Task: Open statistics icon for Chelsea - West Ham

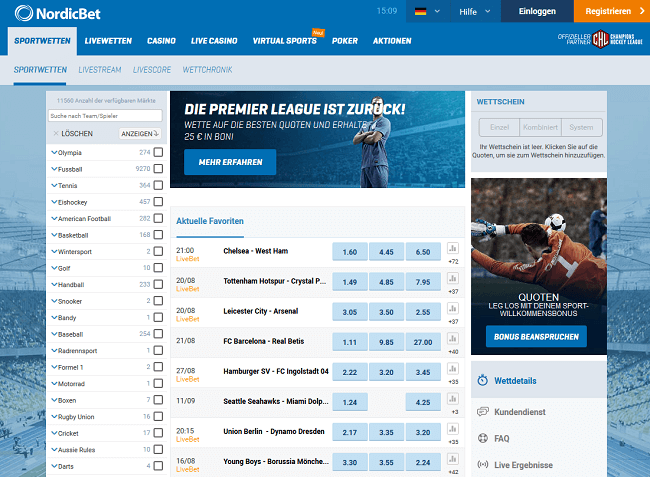Action: click(453, 248)
